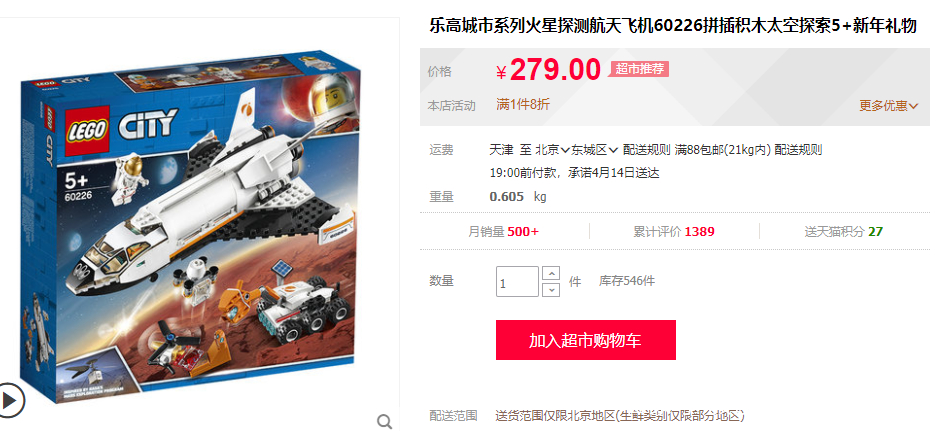Open first 配送规则 link
Image resolution: width=939 pixels, height=431 pixels.
[647, 150]
